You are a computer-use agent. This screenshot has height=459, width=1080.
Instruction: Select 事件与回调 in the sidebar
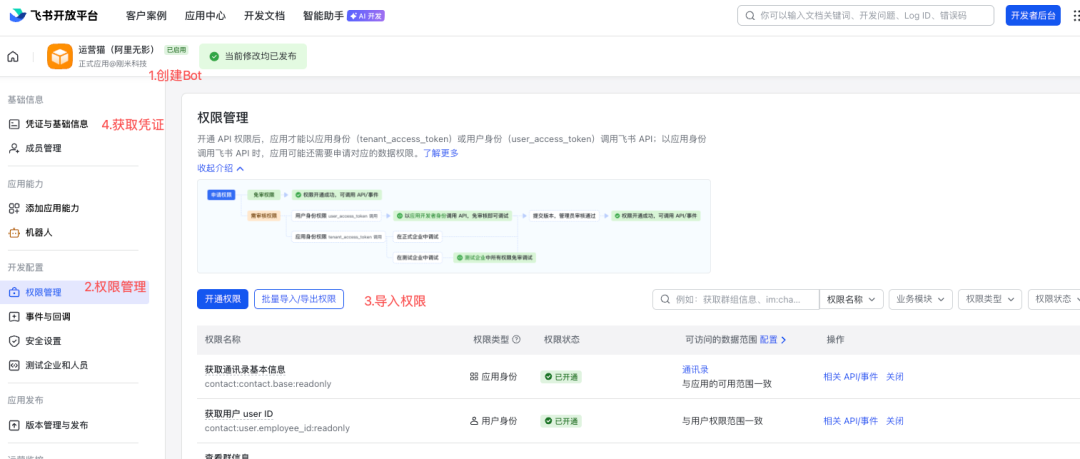(x=47, y=316)
